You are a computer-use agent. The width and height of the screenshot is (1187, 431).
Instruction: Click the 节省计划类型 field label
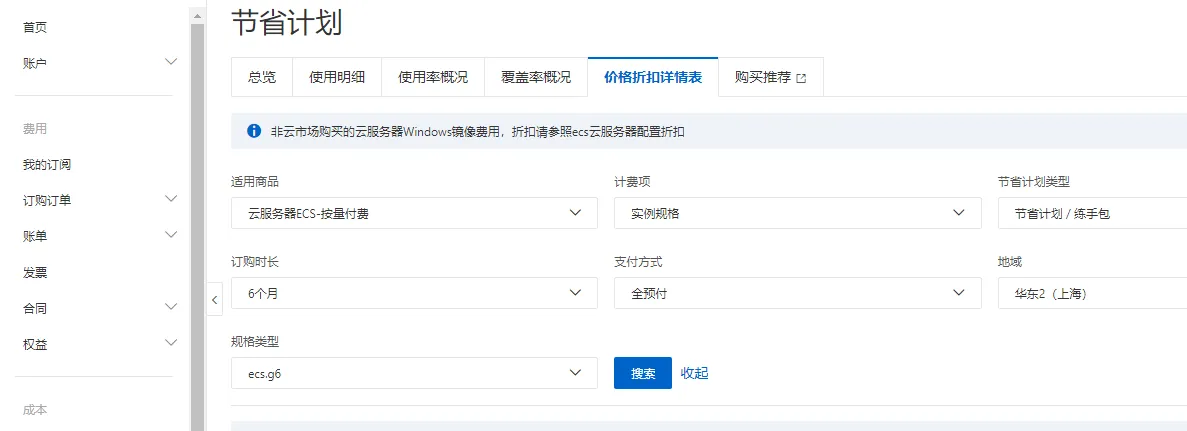pyautogui.click(x=1034, y=182)
